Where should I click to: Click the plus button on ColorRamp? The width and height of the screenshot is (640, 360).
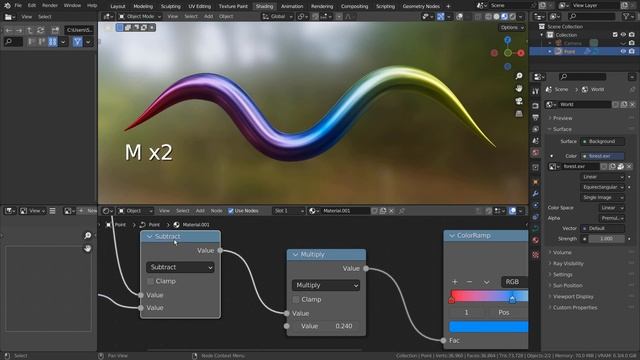coord(455,282)
